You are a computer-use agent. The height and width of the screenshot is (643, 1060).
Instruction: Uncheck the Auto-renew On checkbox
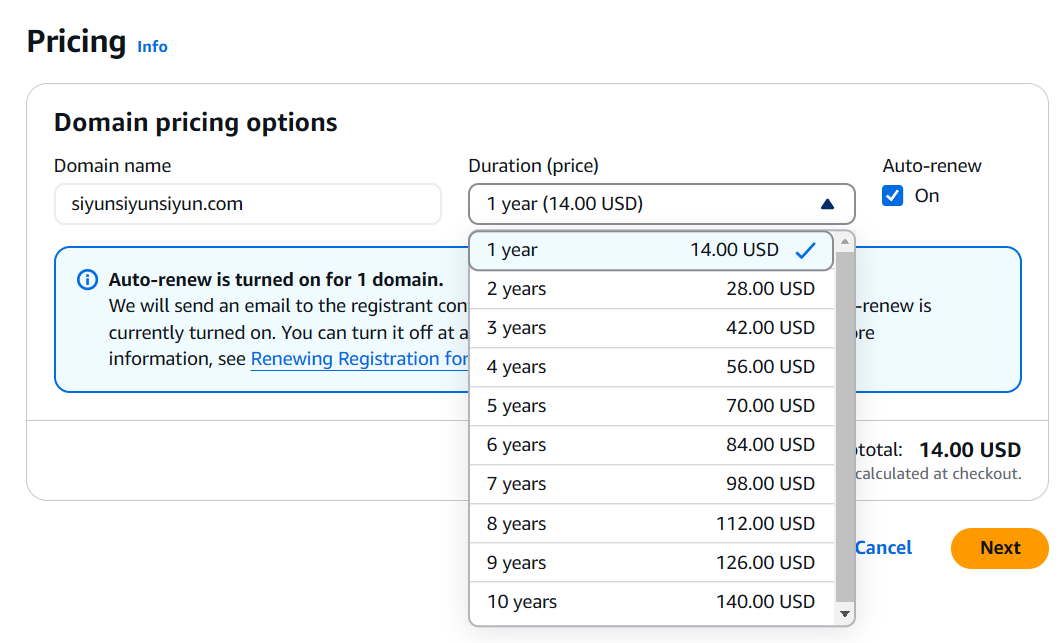(x=893, y=196)
